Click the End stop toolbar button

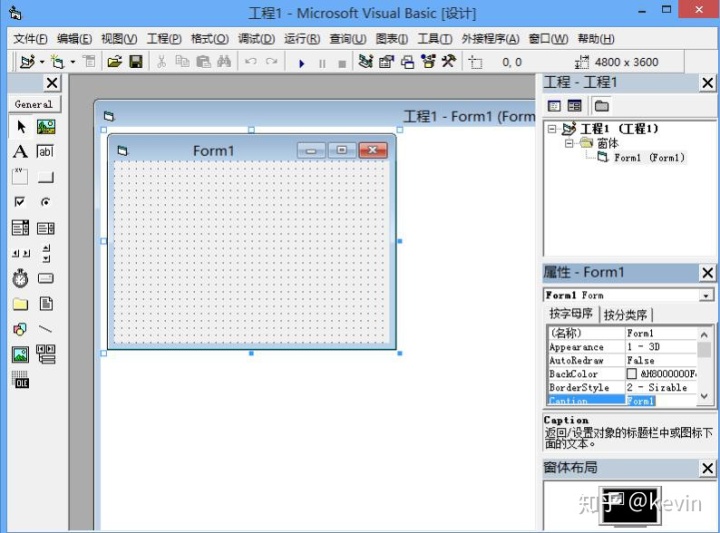coord(342,64)
